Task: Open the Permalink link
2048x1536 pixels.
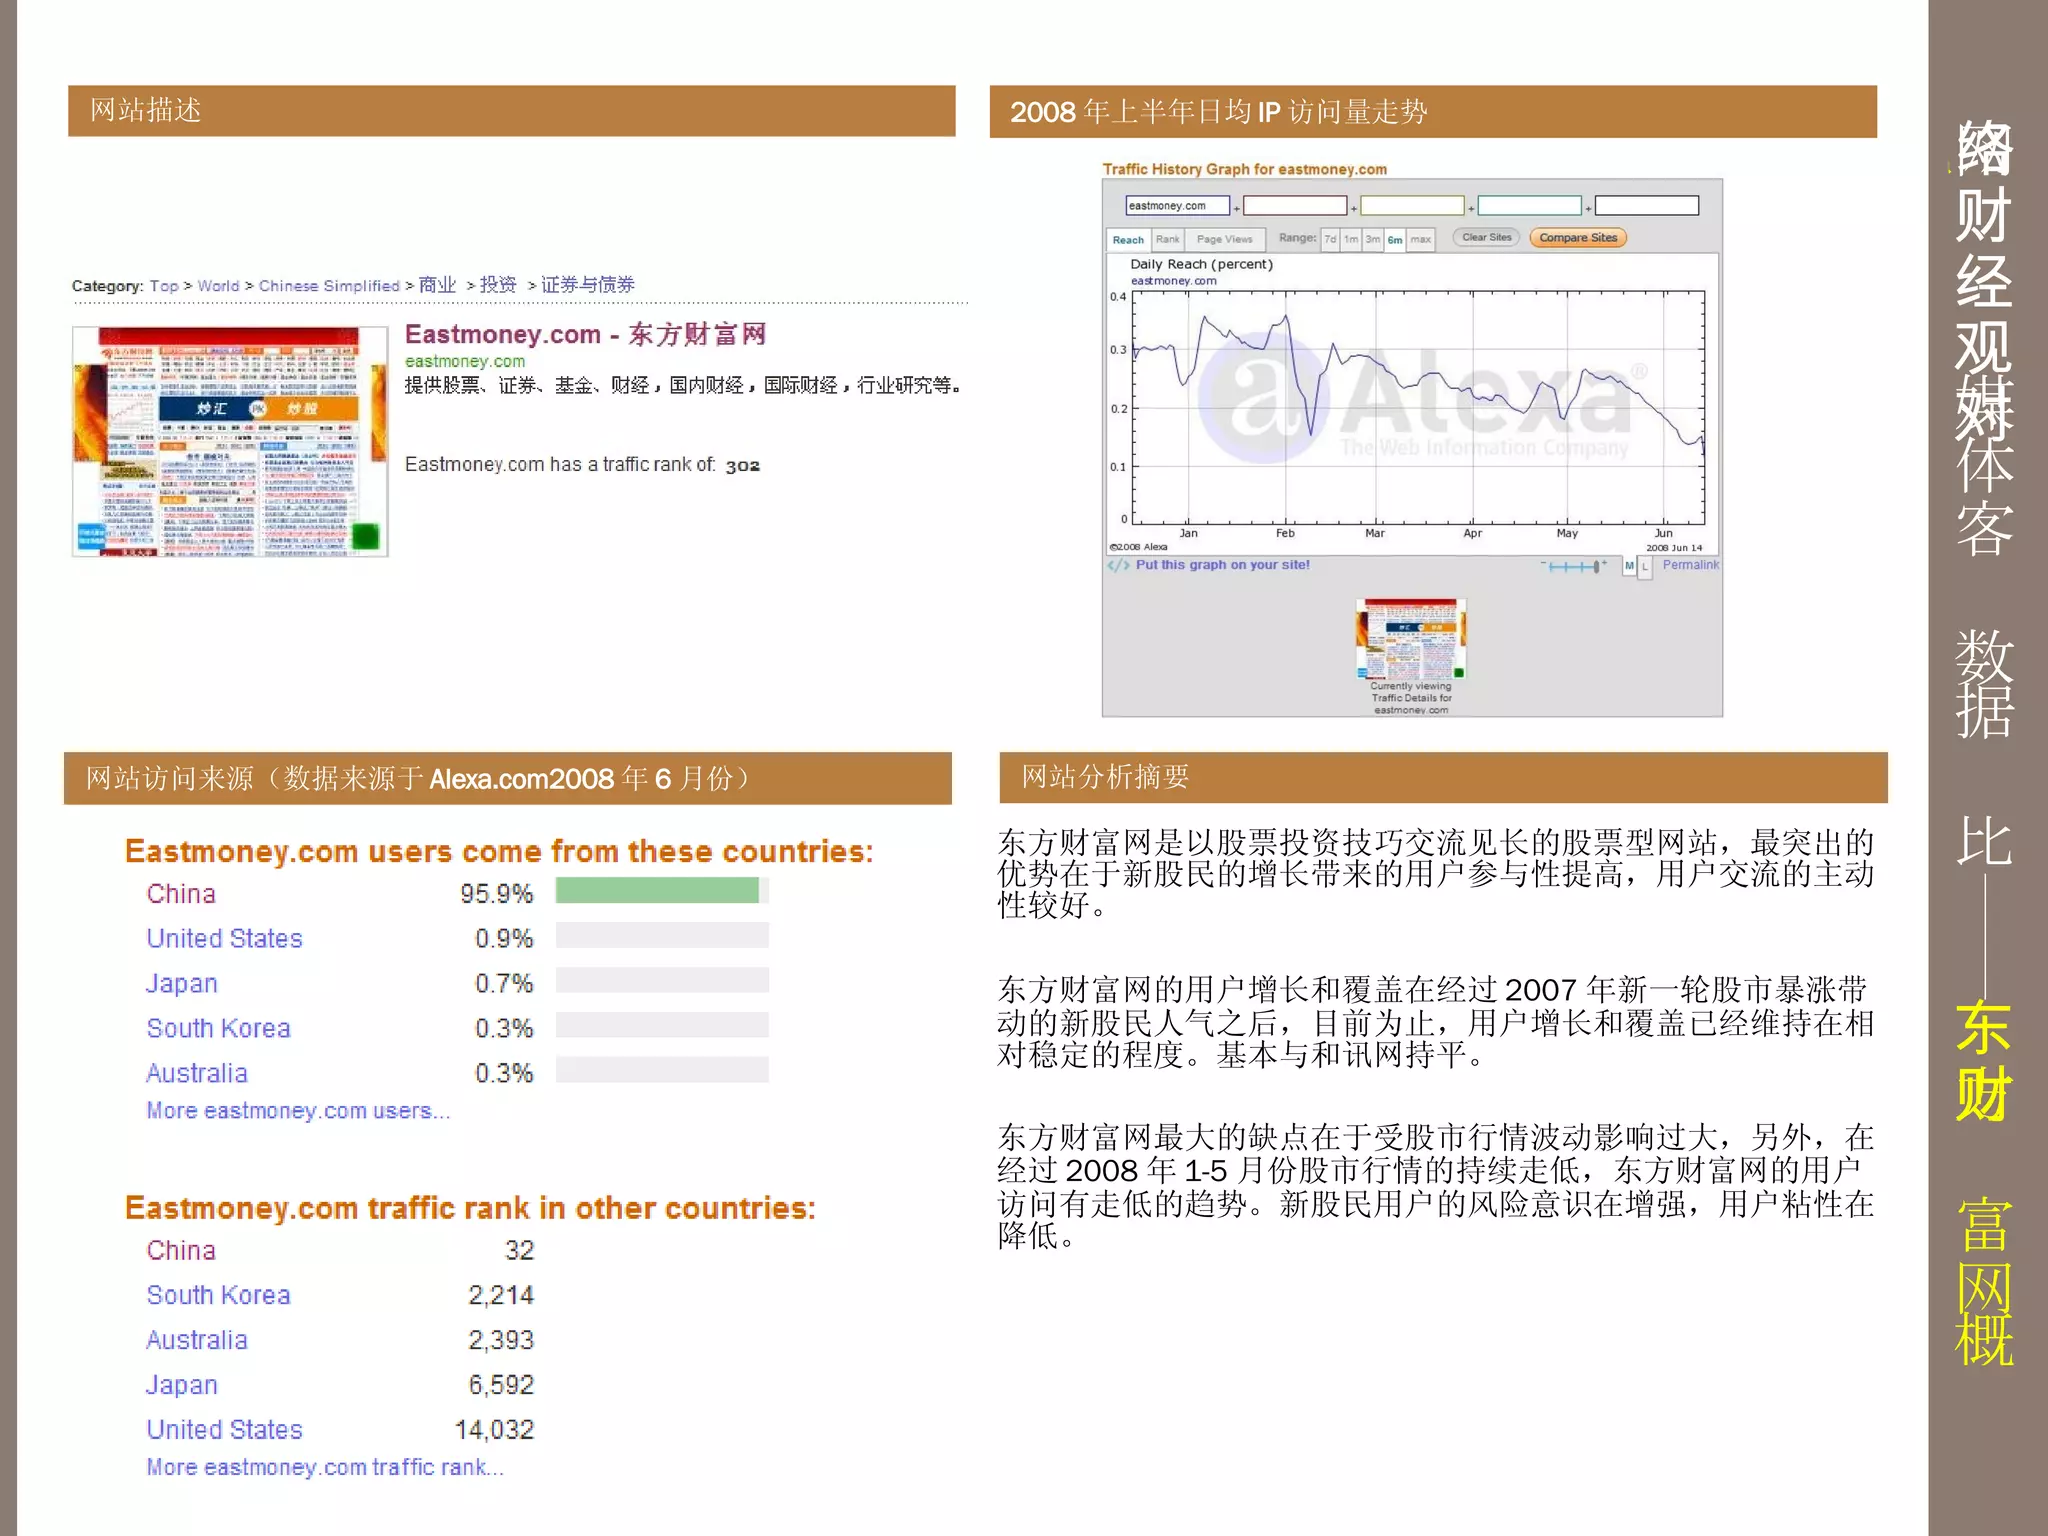Action: 1690,565
